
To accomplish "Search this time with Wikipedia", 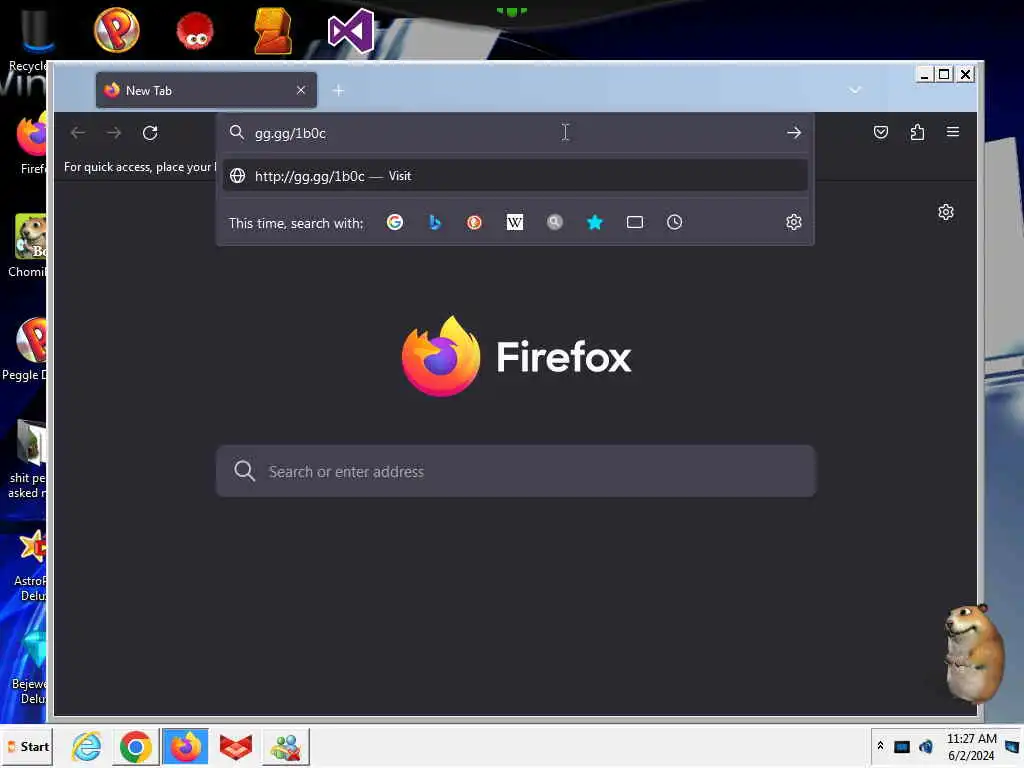I will point(515,222).
